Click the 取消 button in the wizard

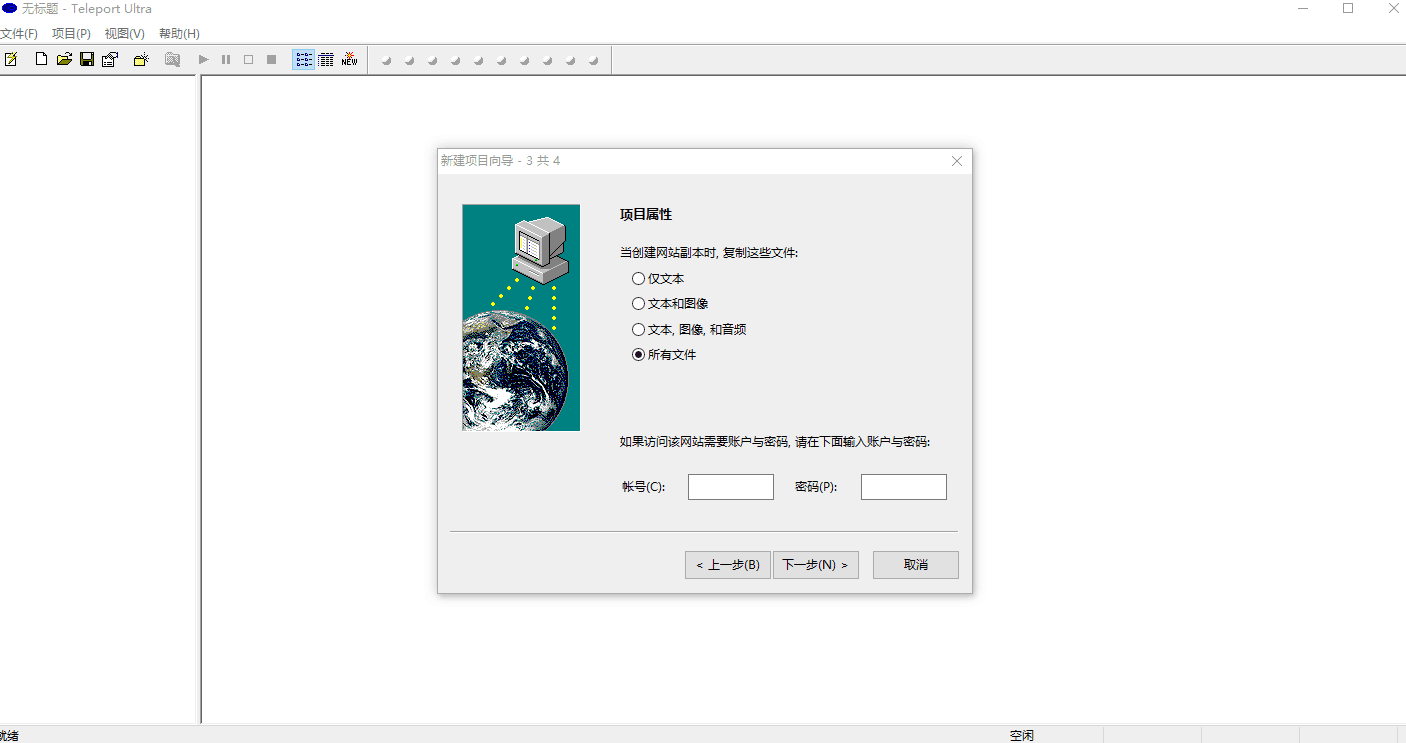(915, 564)
